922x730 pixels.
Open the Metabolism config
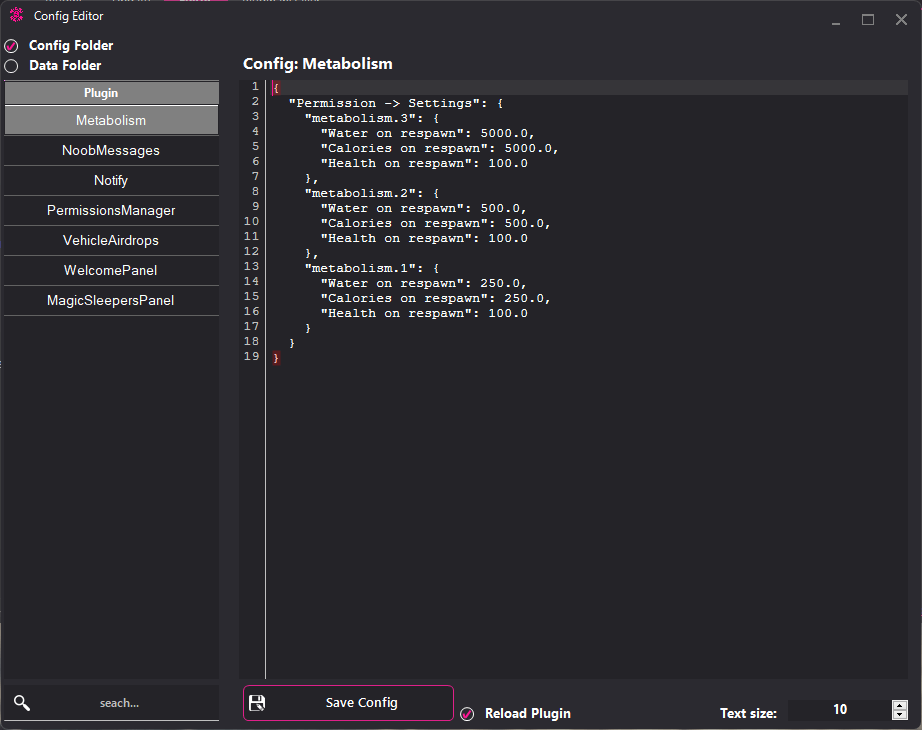(110, 121)
